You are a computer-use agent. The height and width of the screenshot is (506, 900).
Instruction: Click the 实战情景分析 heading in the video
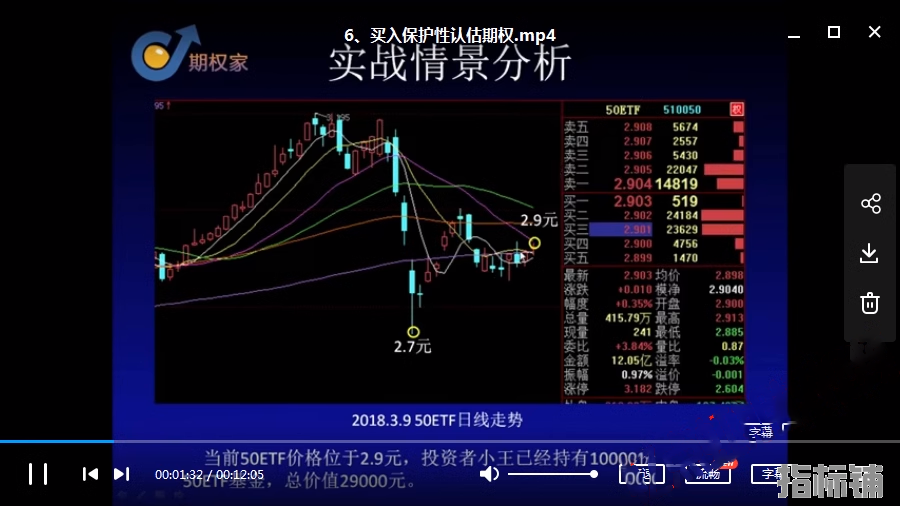(450, 64)
